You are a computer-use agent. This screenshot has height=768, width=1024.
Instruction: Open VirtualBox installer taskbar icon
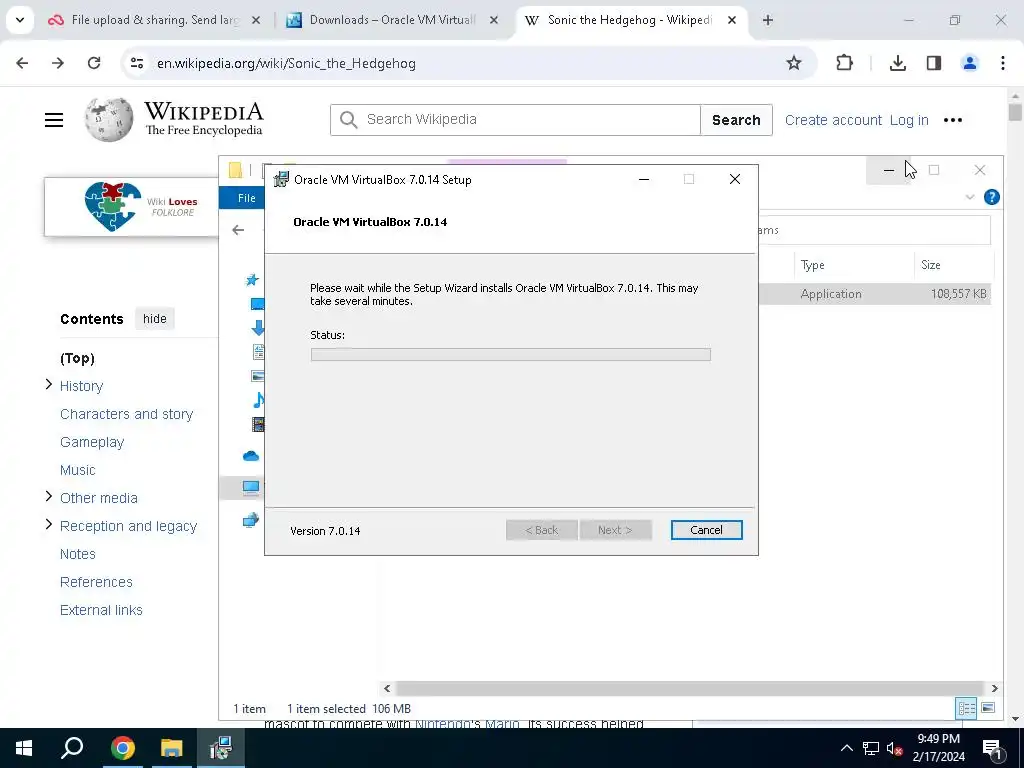coord(221,748)
